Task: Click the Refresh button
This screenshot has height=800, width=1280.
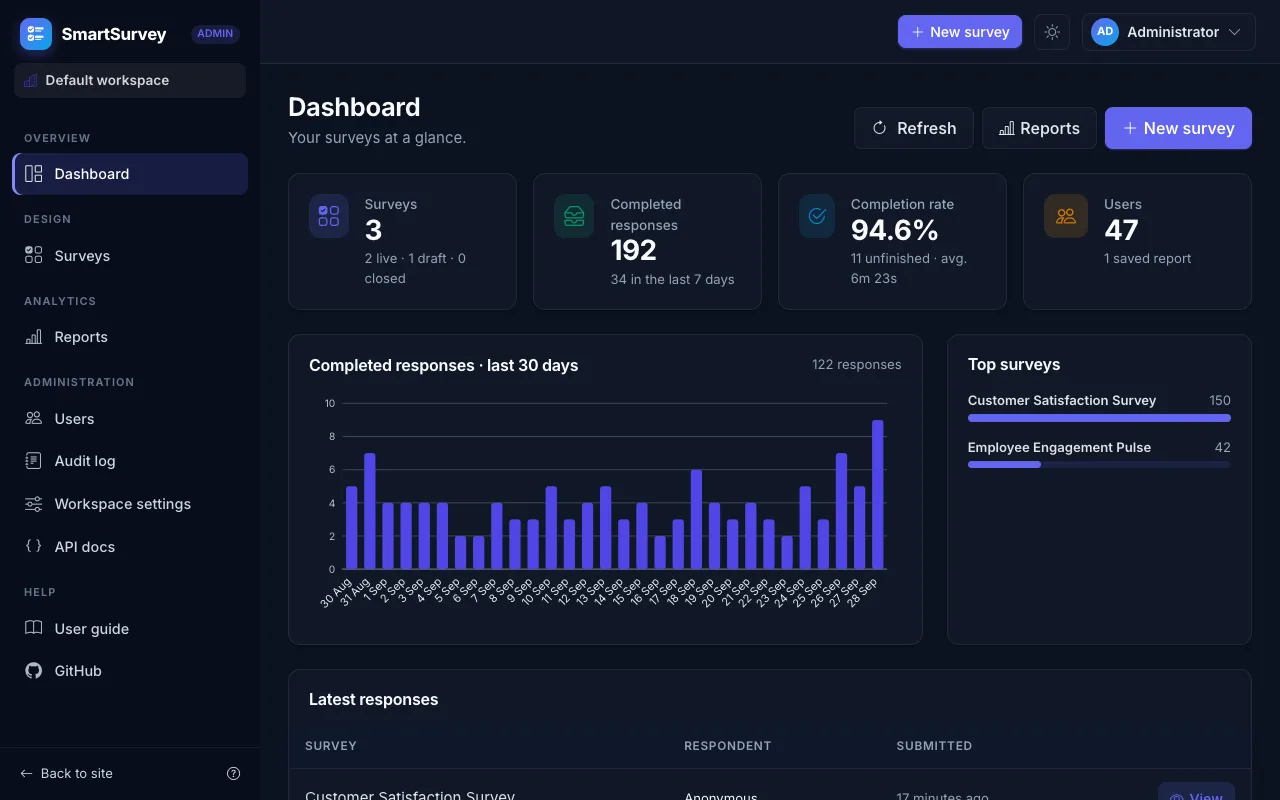Action: coord(914,128)
